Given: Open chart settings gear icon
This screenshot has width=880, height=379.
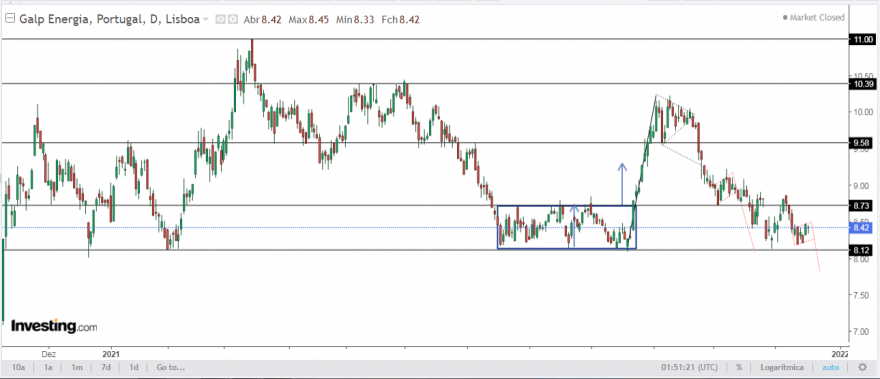Looking at the screenshot, I should [x=863, y=368].
